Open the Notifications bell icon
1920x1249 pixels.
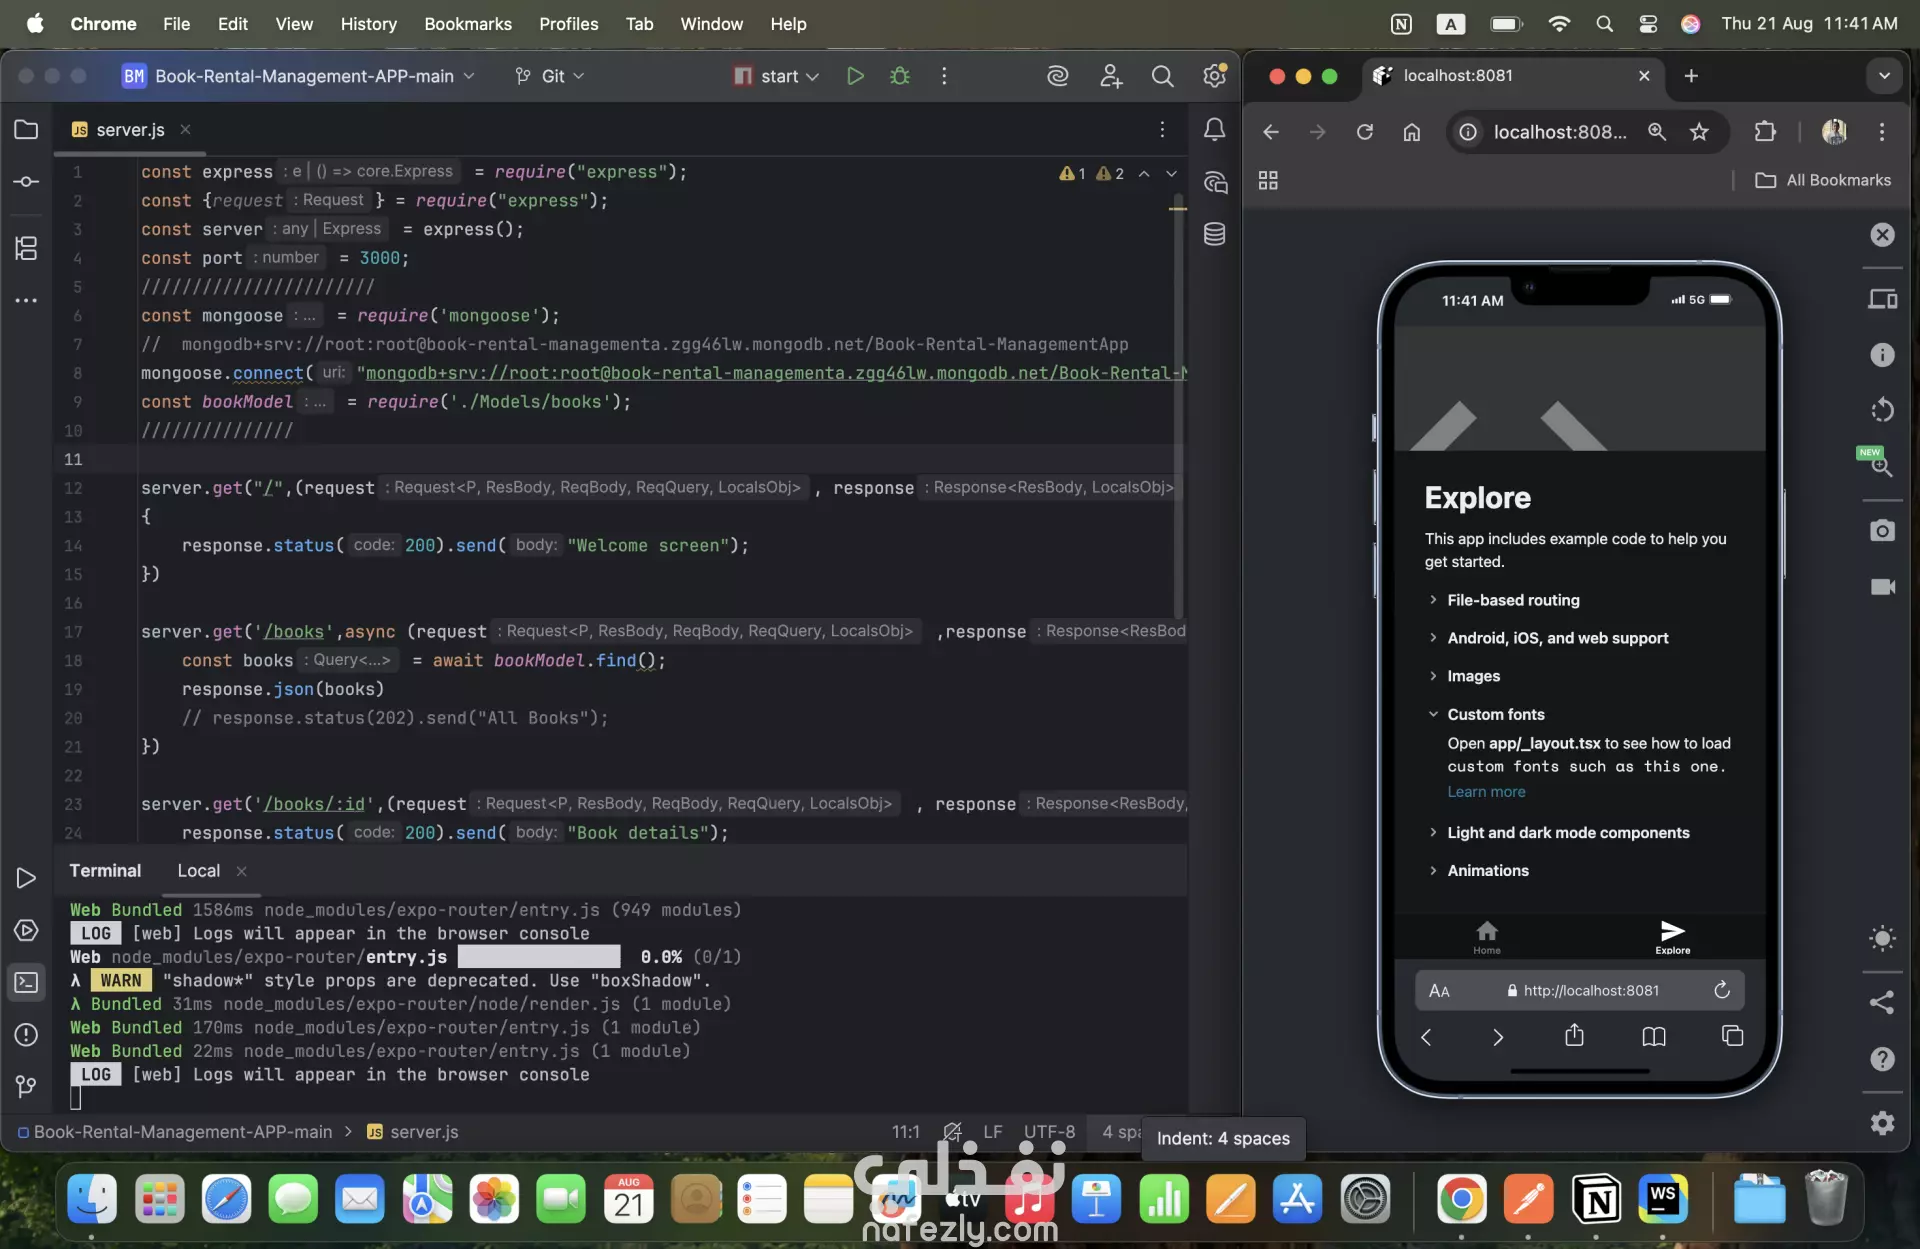click(1214, 129)
